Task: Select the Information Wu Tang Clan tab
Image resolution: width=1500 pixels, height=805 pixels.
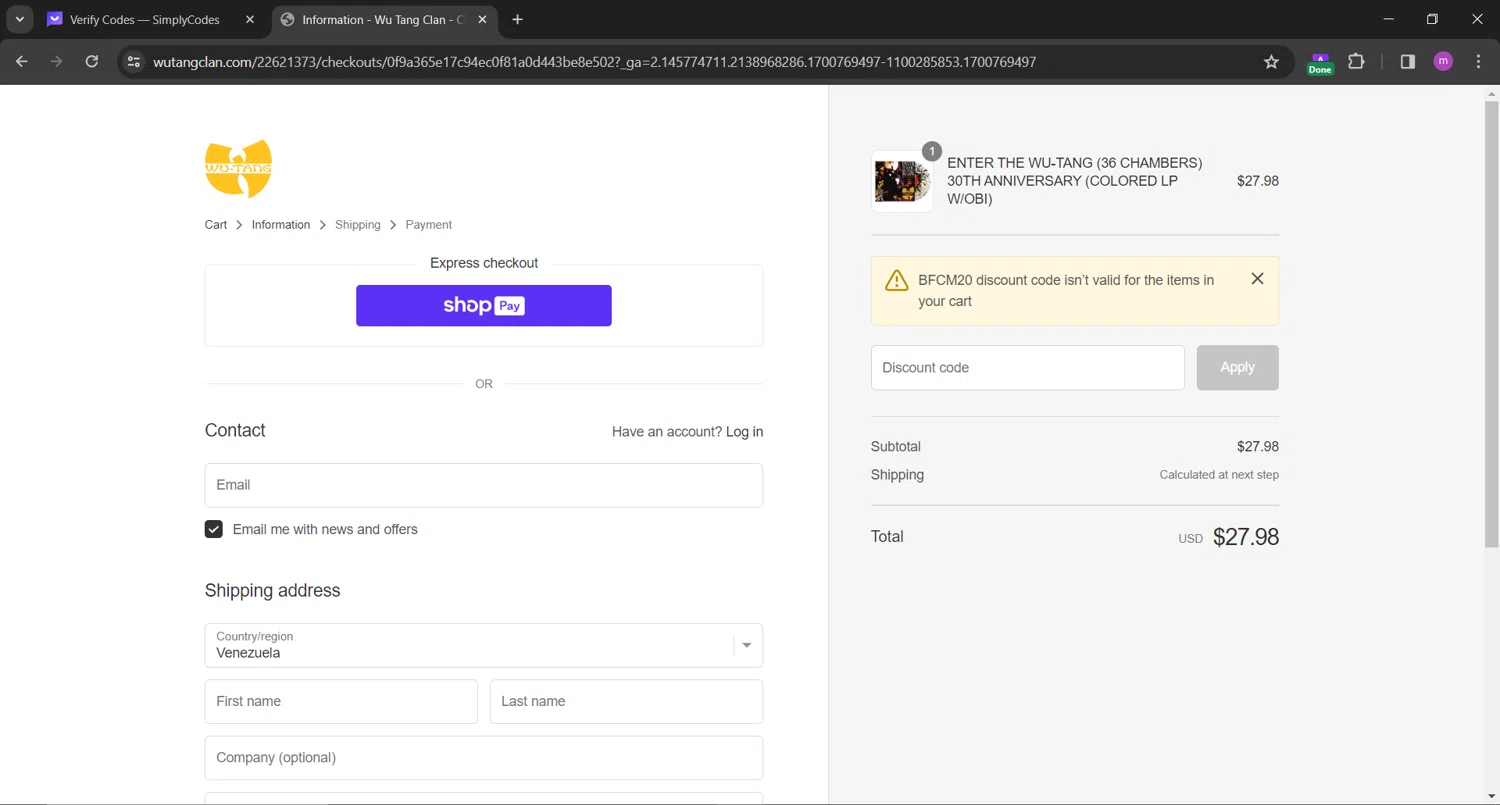Action: 386,20
